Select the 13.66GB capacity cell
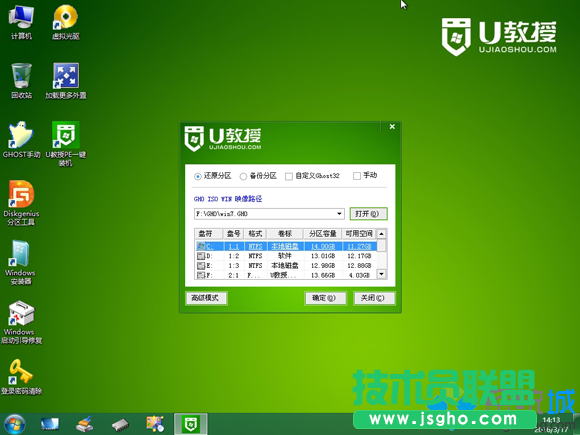Screen dimensions: 580x435 click(x=323, y=275)
